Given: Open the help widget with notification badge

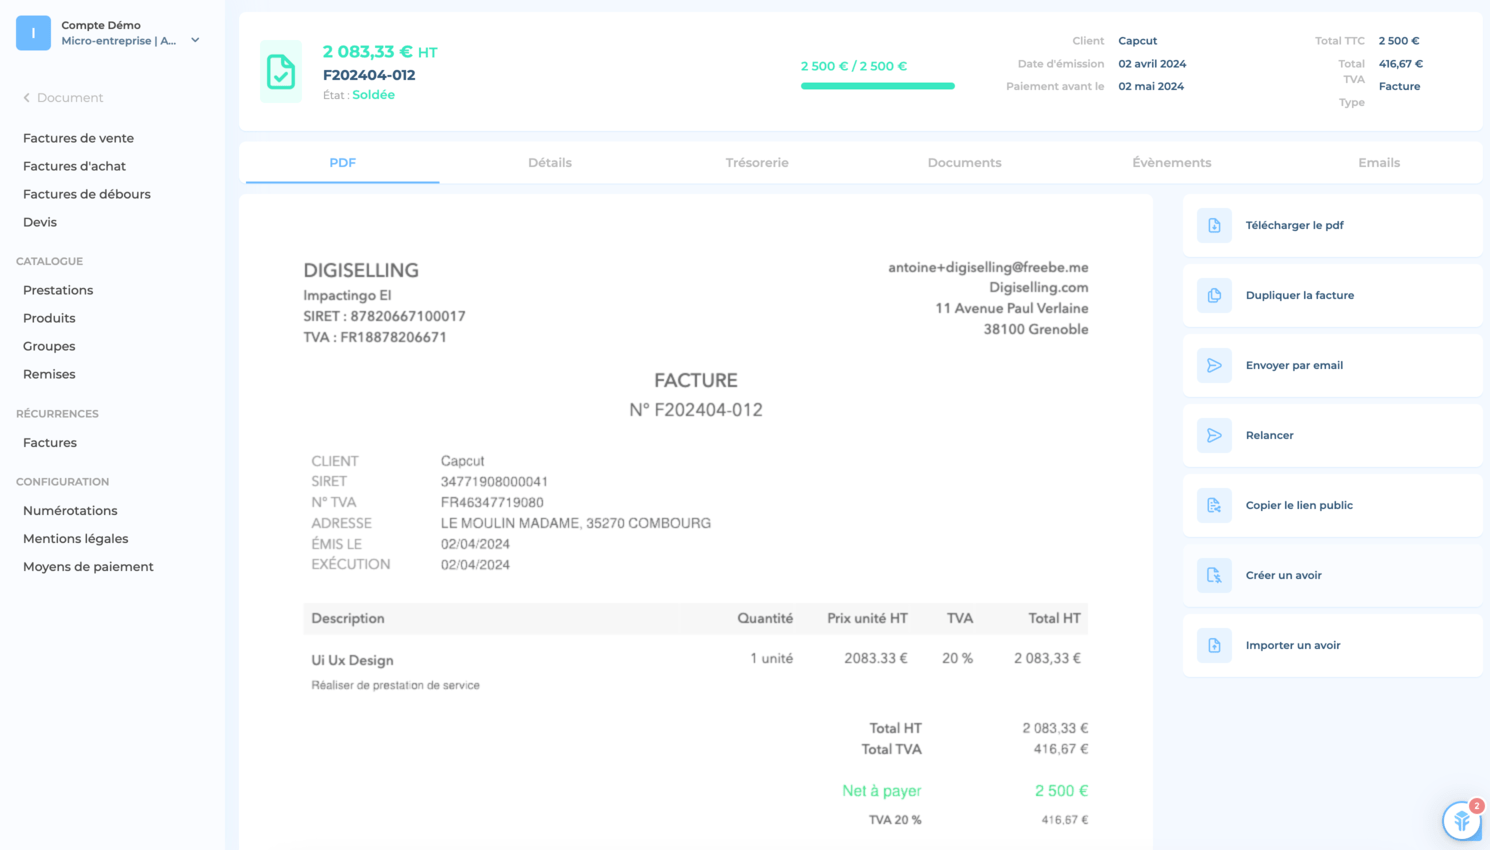Looking at the screenshot, I should click(1462, 820).
